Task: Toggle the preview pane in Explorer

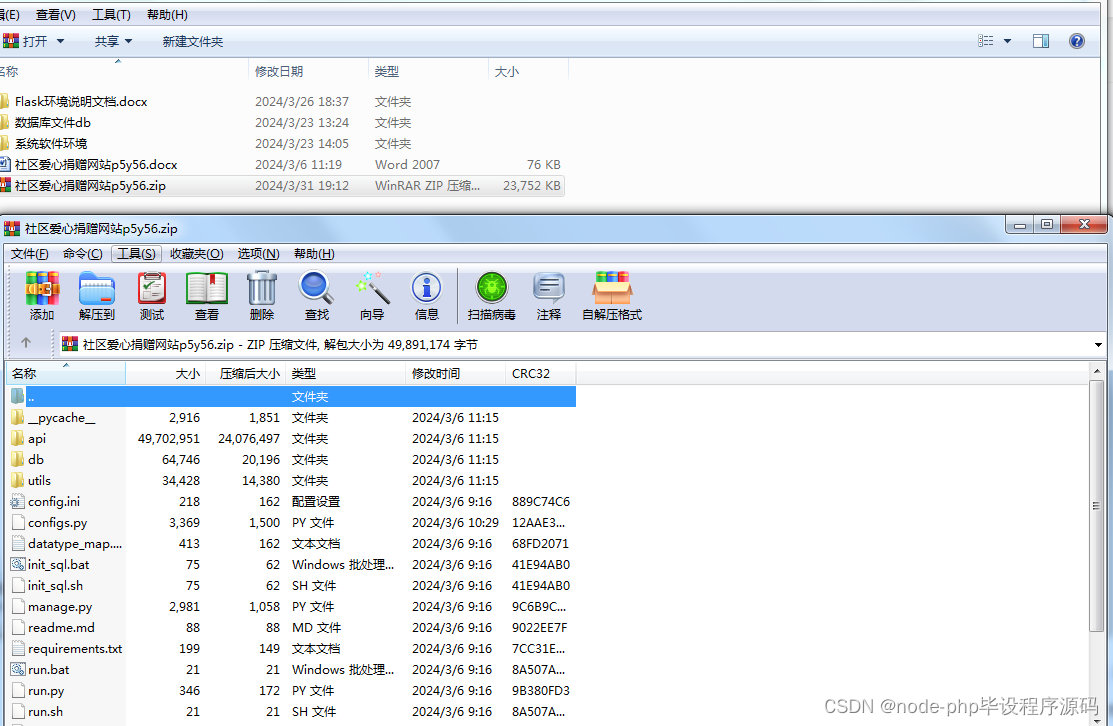Action: pos(1040,41)
